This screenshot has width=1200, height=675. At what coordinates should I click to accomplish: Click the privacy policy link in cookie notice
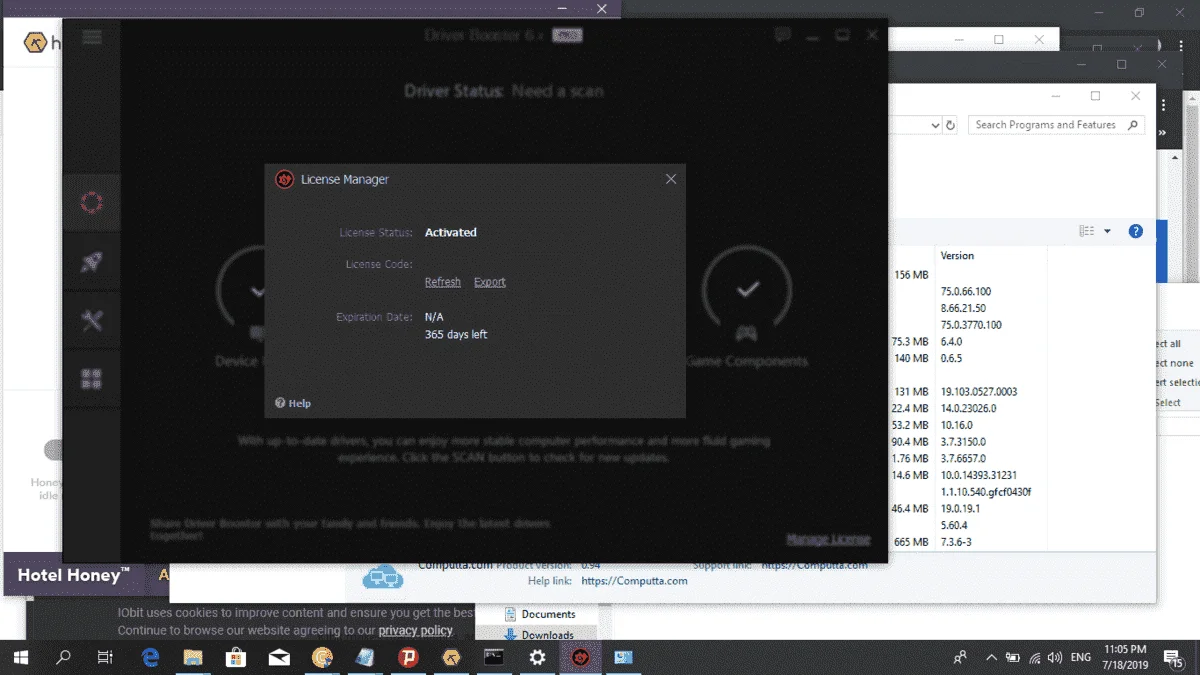[x=415, y=630]
